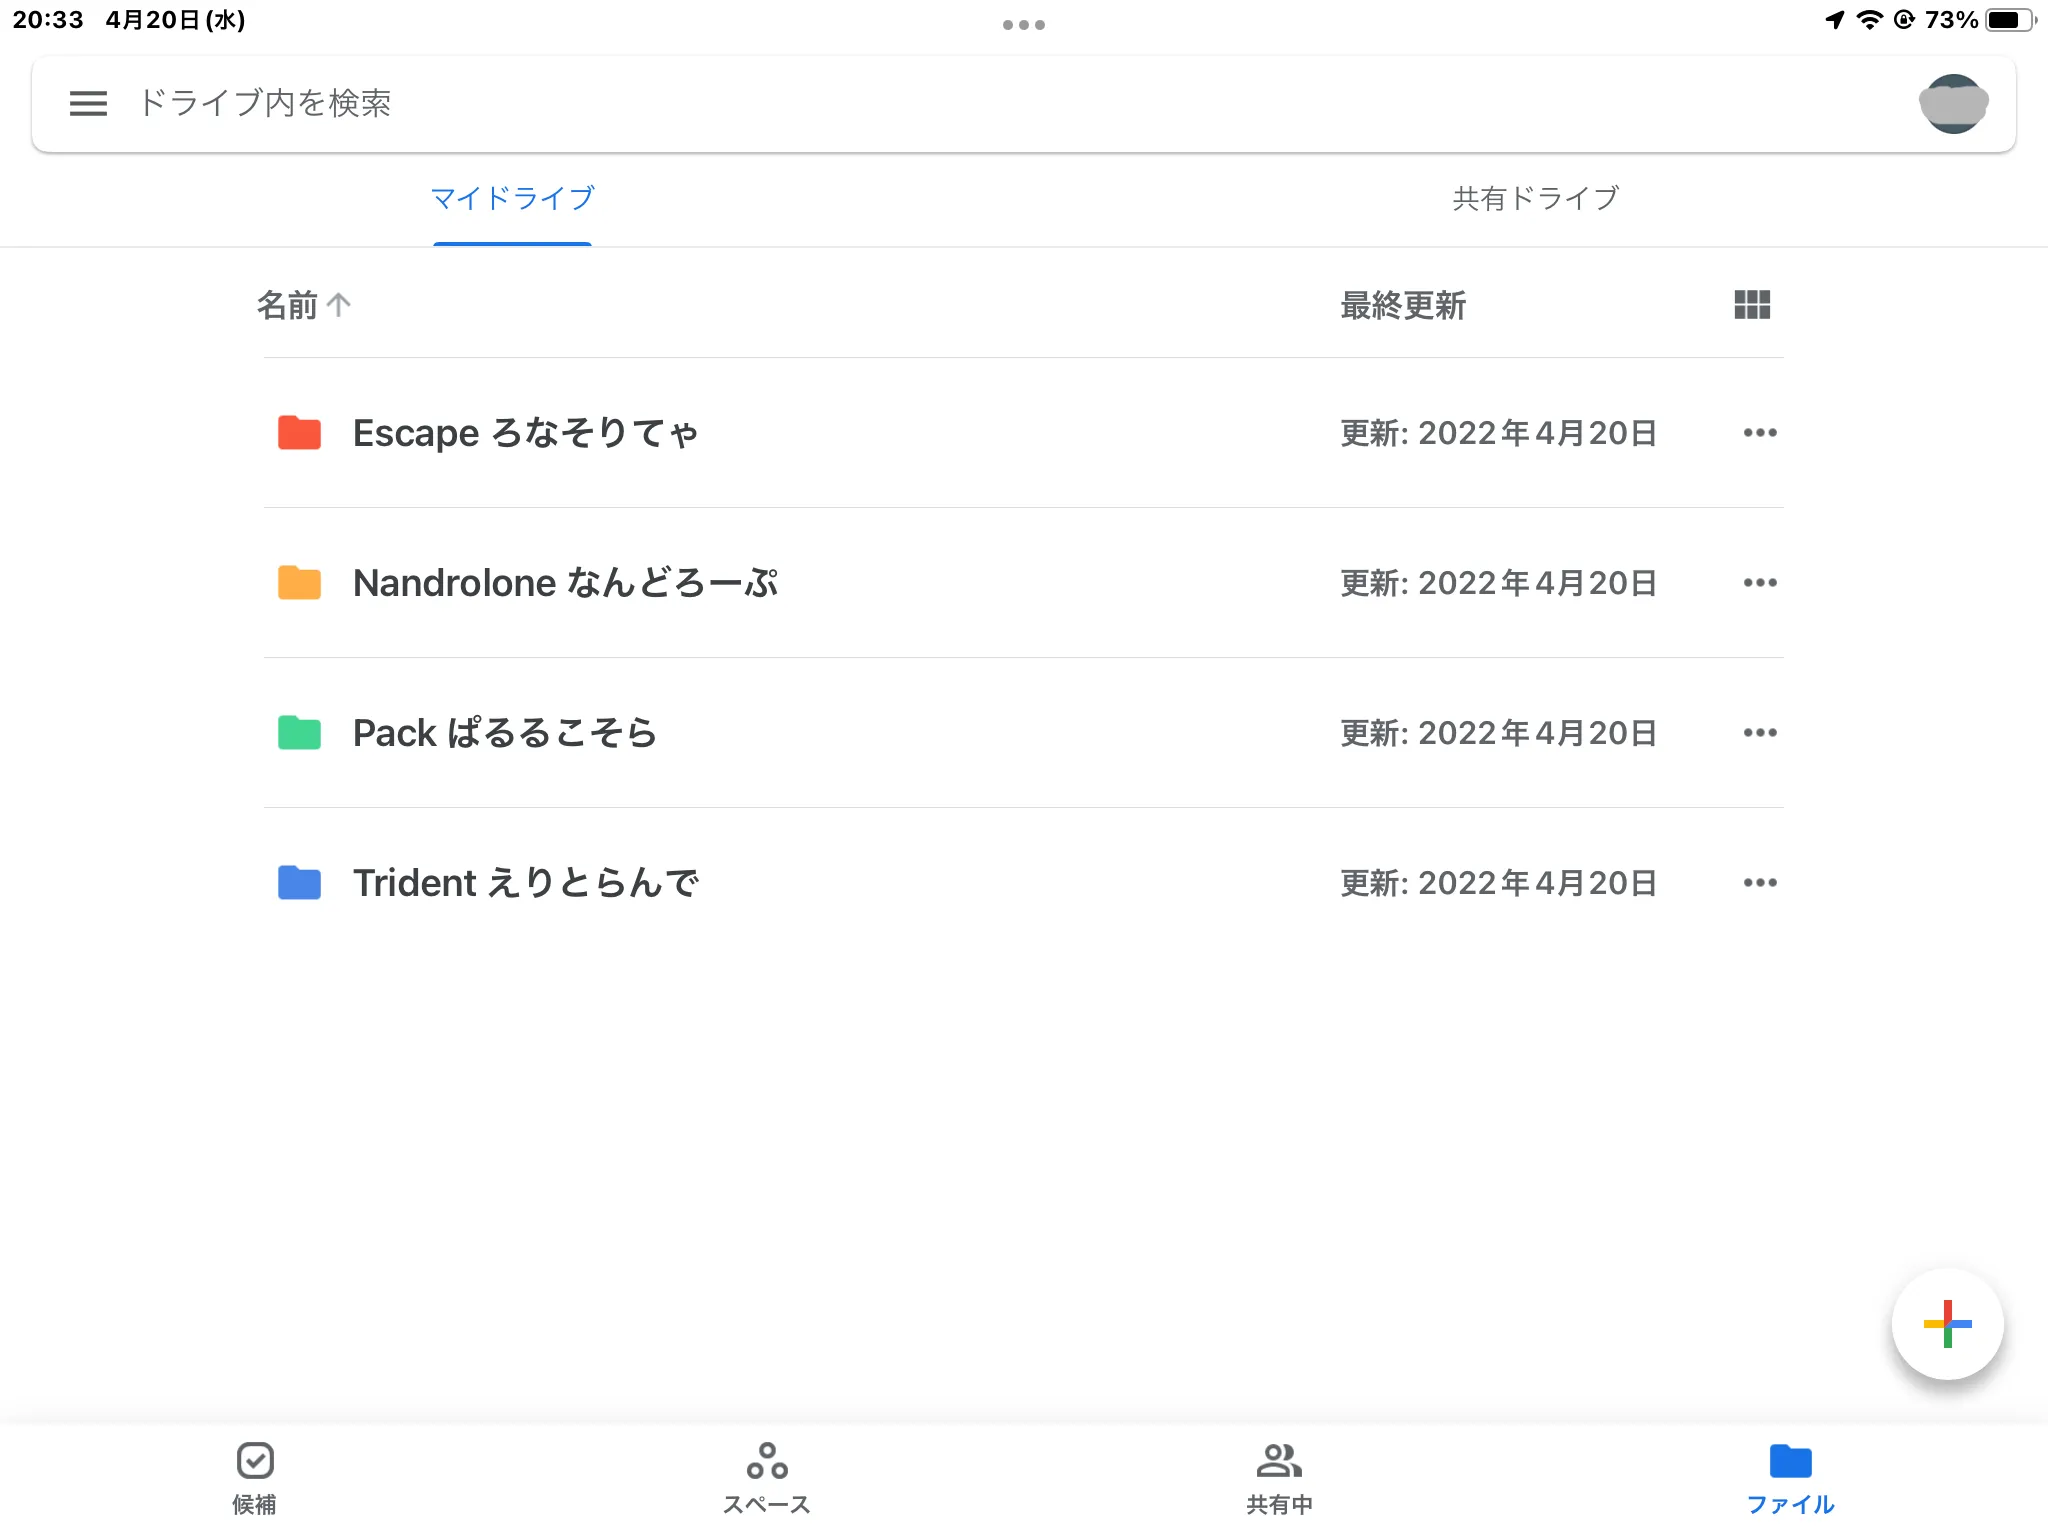
Task: Open more options for Trident folder
Action: (x=1760, y=883)
